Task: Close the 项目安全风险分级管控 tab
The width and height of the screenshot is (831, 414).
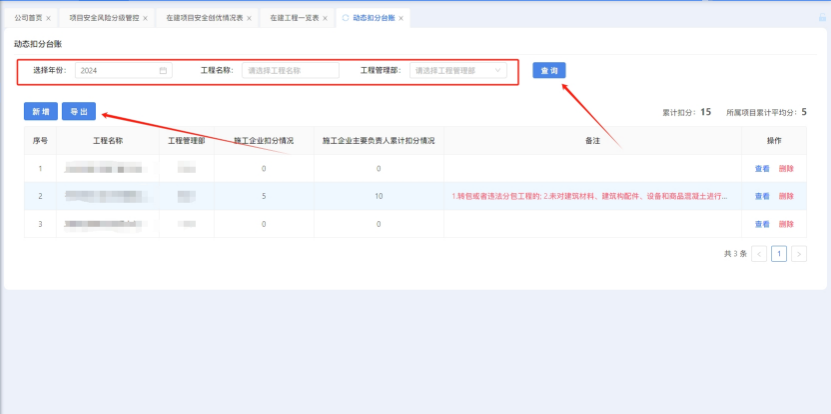Action: pos(145,18)
